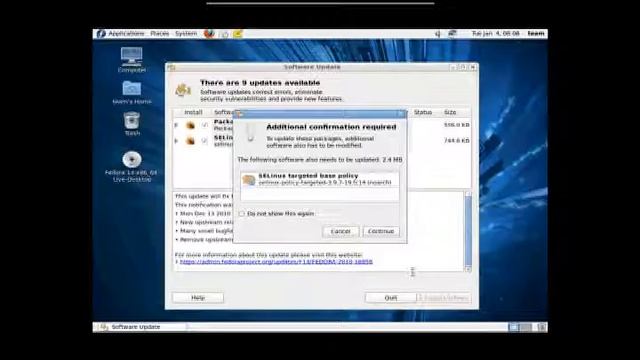Click the Fedora logo in top panel

pos(101,33)
